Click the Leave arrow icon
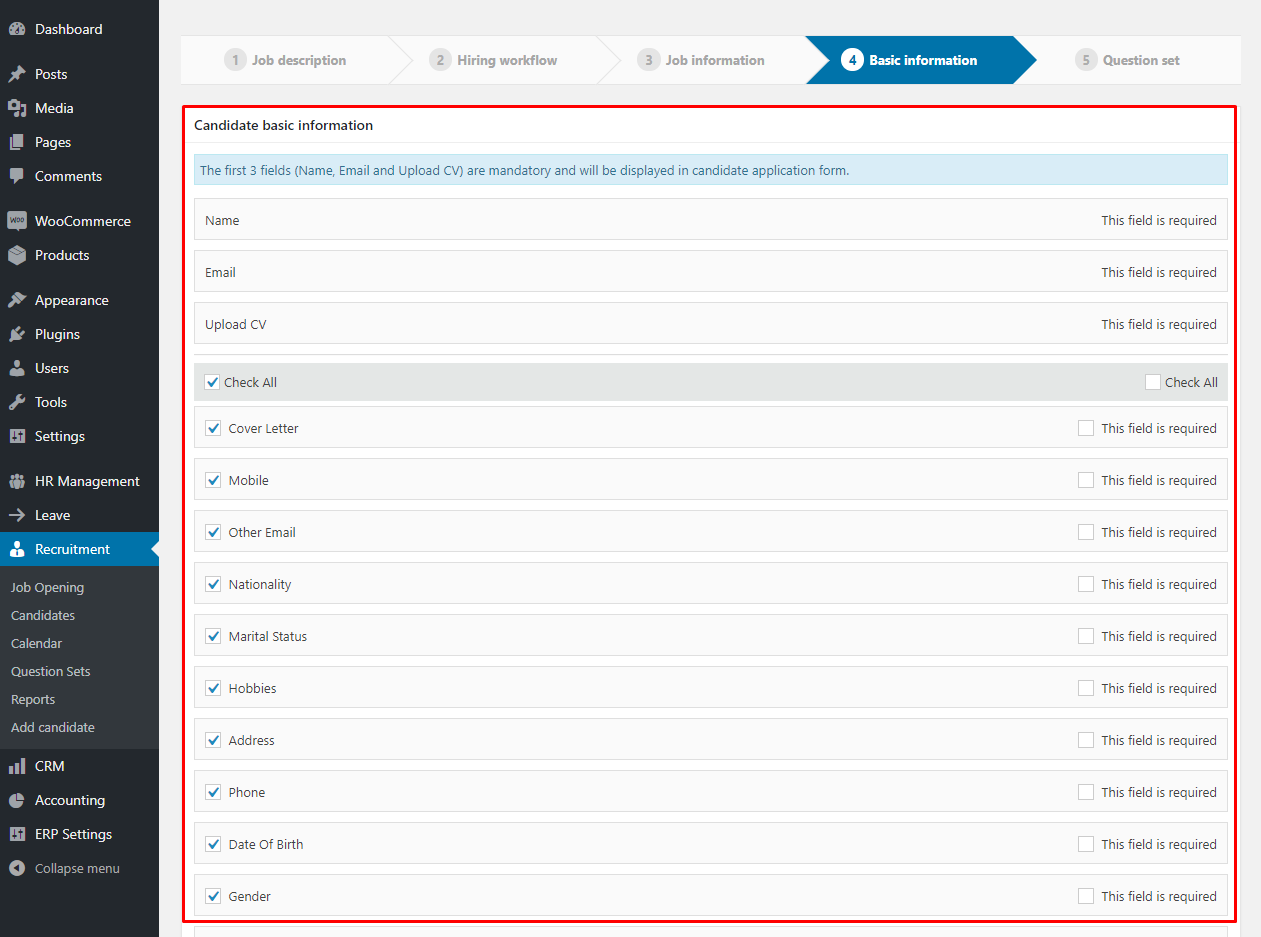1261x937 pixels. 17,515
